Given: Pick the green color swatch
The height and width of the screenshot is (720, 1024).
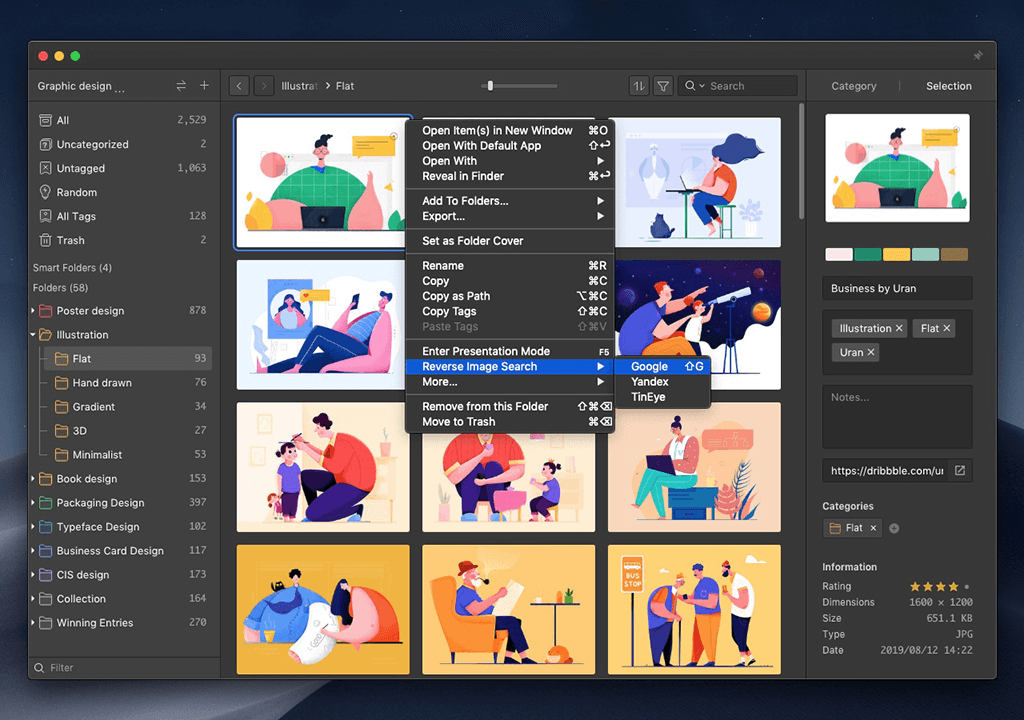Looking at the screenshot, I should click(868, 255).
